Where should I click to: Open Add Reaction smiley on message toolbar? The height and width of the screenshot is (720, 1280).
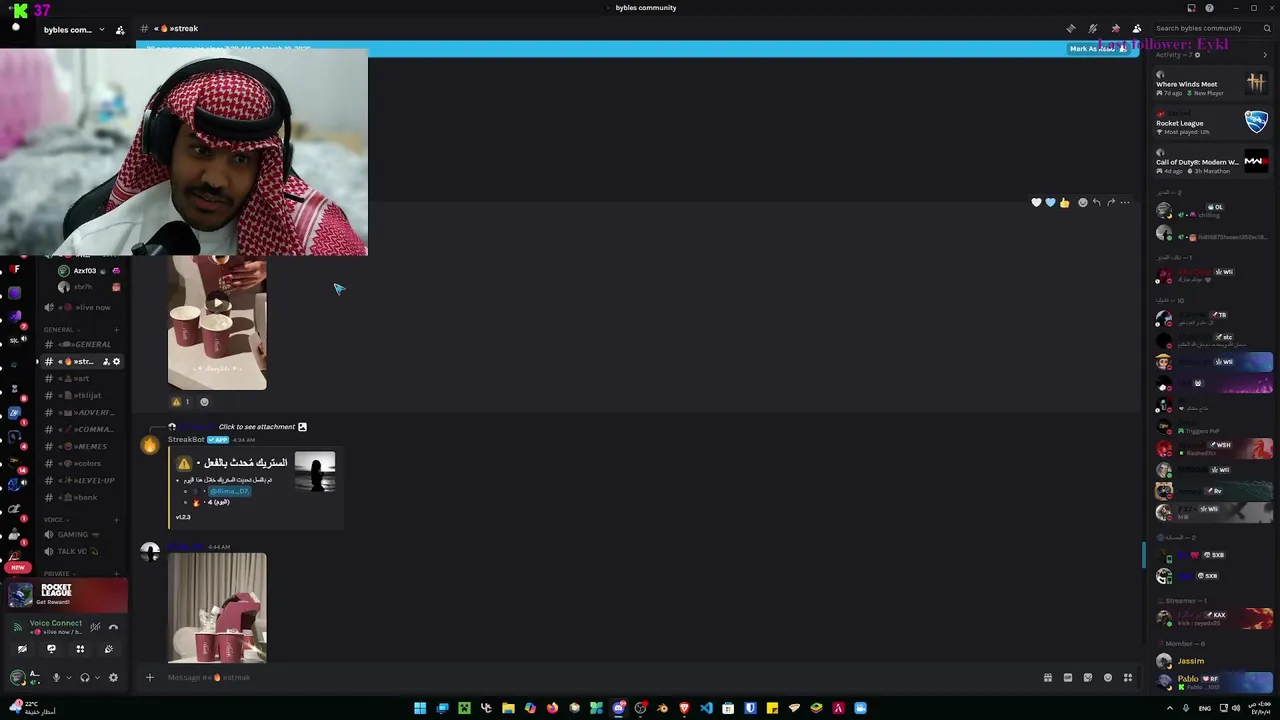pyautogui.click(x=1082, y=203)
